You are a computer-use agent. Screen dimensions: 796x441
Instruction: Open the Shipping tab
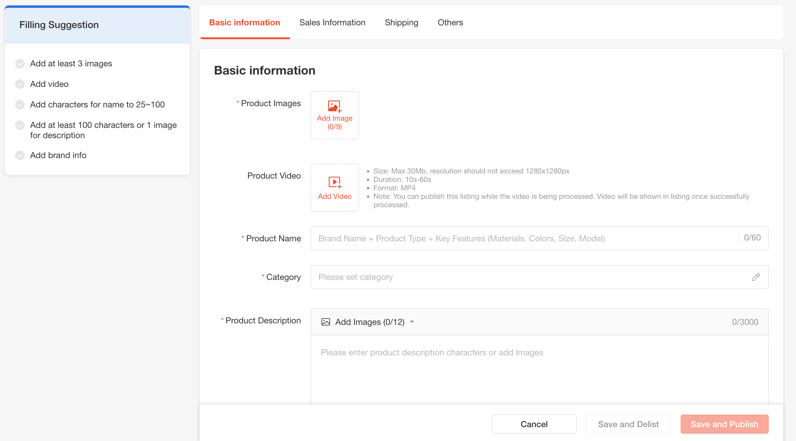point(401,22)
